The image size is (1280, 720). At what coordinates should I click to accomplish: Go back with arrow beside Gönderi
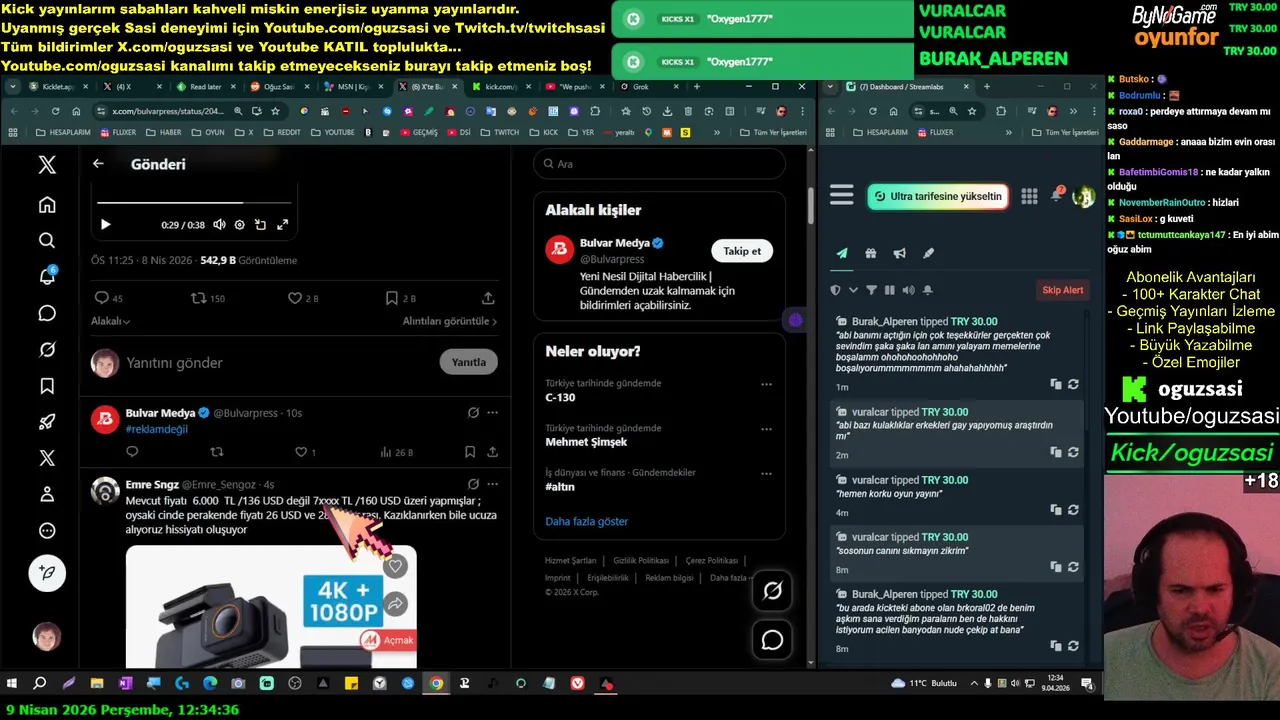pos(98,164)
